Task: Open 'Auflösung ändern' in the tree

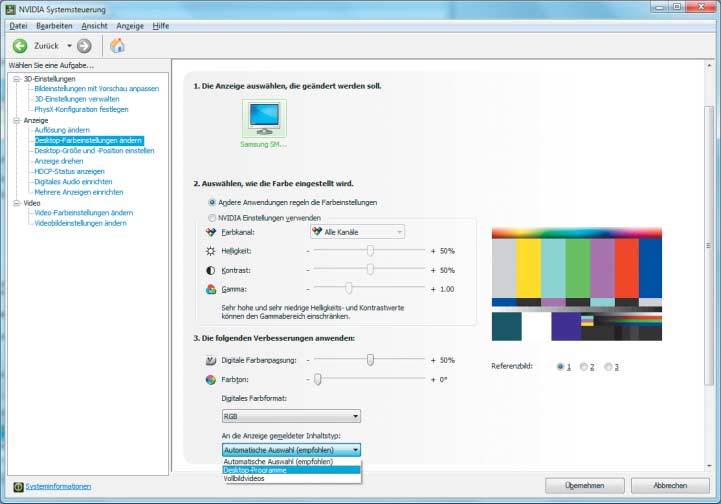Action: coord(62,130)
